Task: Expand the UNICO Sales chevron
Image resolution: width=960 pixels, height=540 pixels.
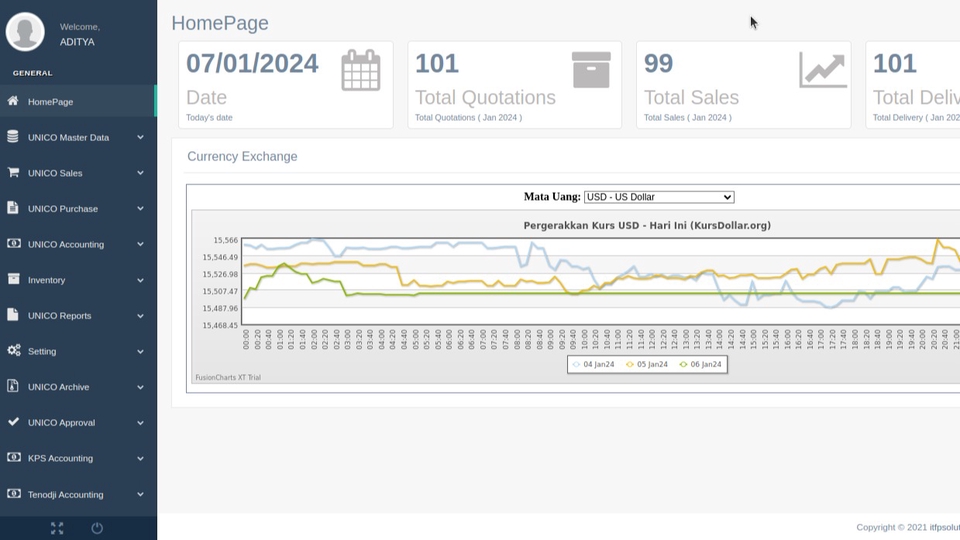Action: [x=140, y=173]
